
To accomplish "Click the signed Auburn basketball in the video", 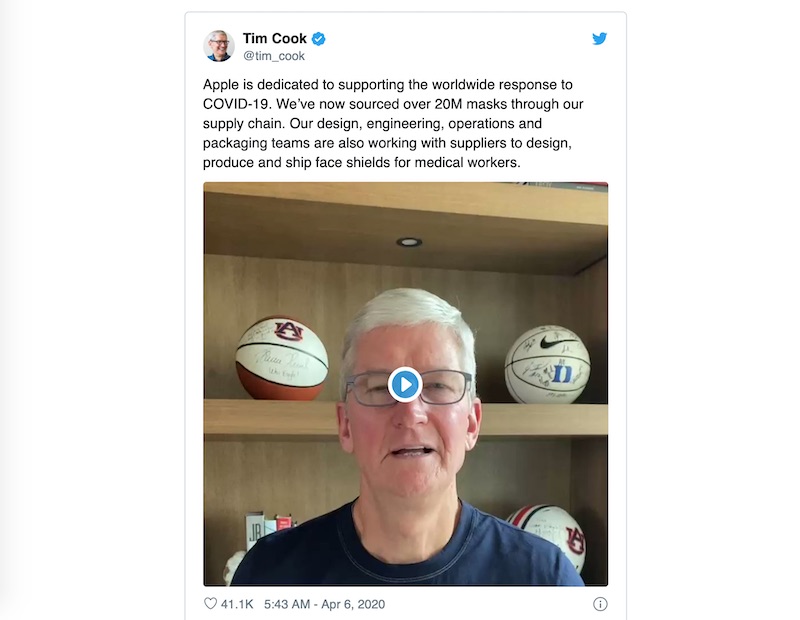I will click(x=282, y=358).
